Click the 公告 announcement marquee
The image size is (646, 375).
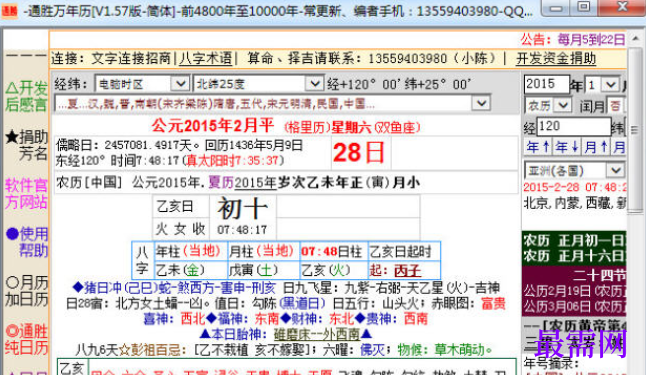click(573, 40)
